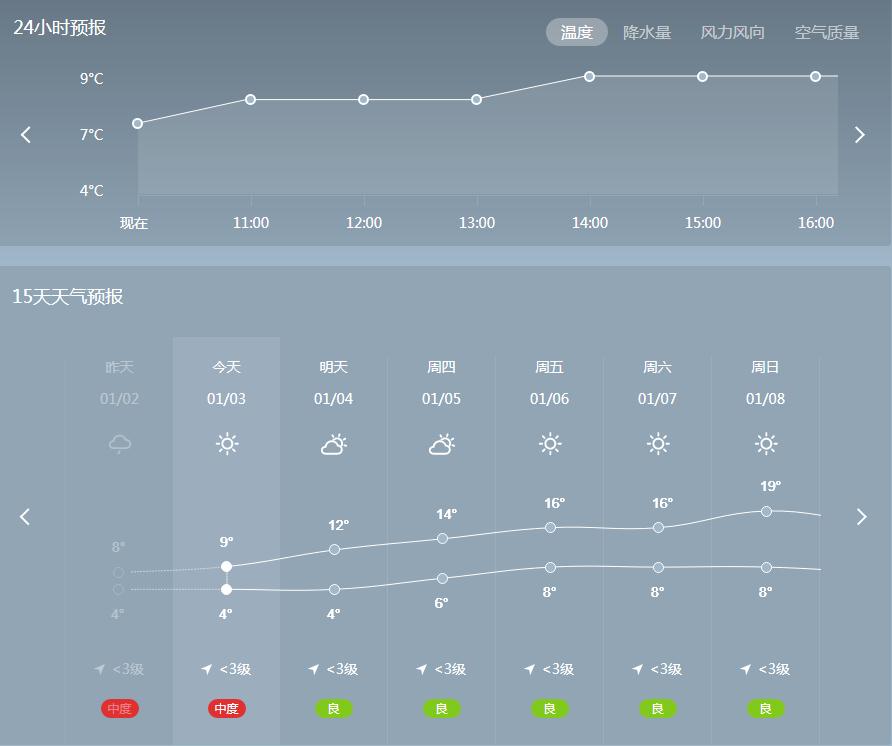The width and height of the screenshot is (892, 746).
Task: Select the 周四 day label
Action: point(441,367)
